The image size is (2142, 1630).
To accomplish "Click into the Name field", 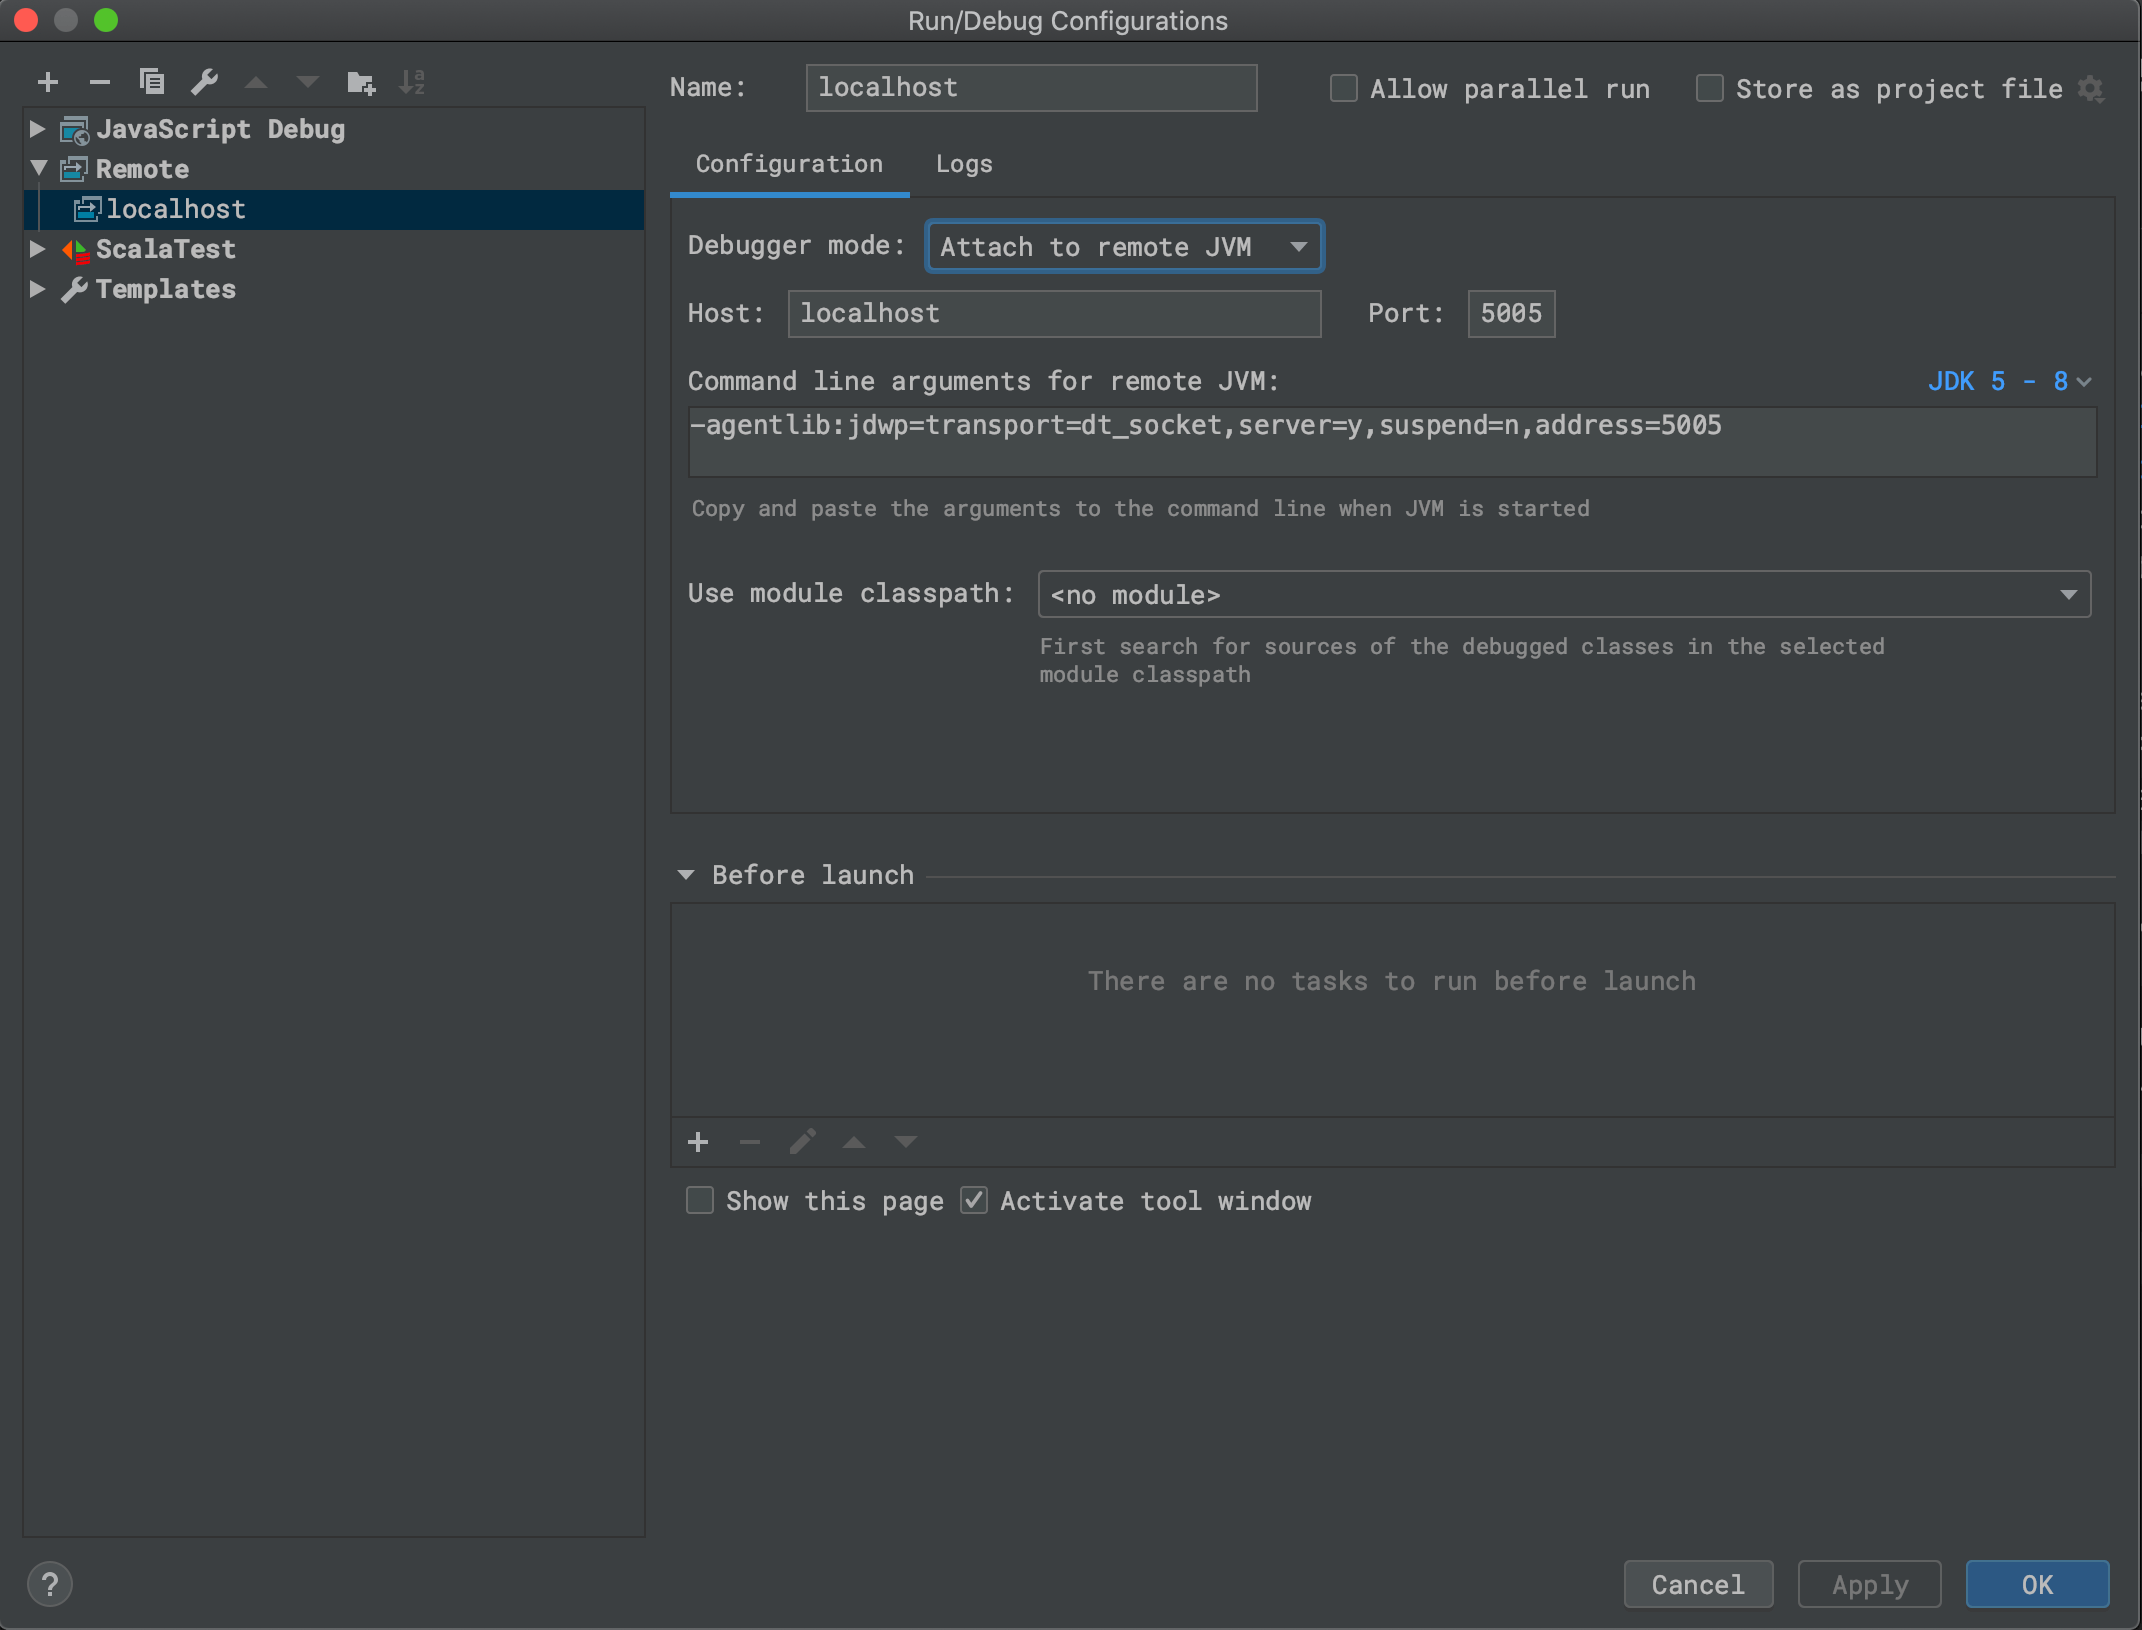I will 1031,88.
